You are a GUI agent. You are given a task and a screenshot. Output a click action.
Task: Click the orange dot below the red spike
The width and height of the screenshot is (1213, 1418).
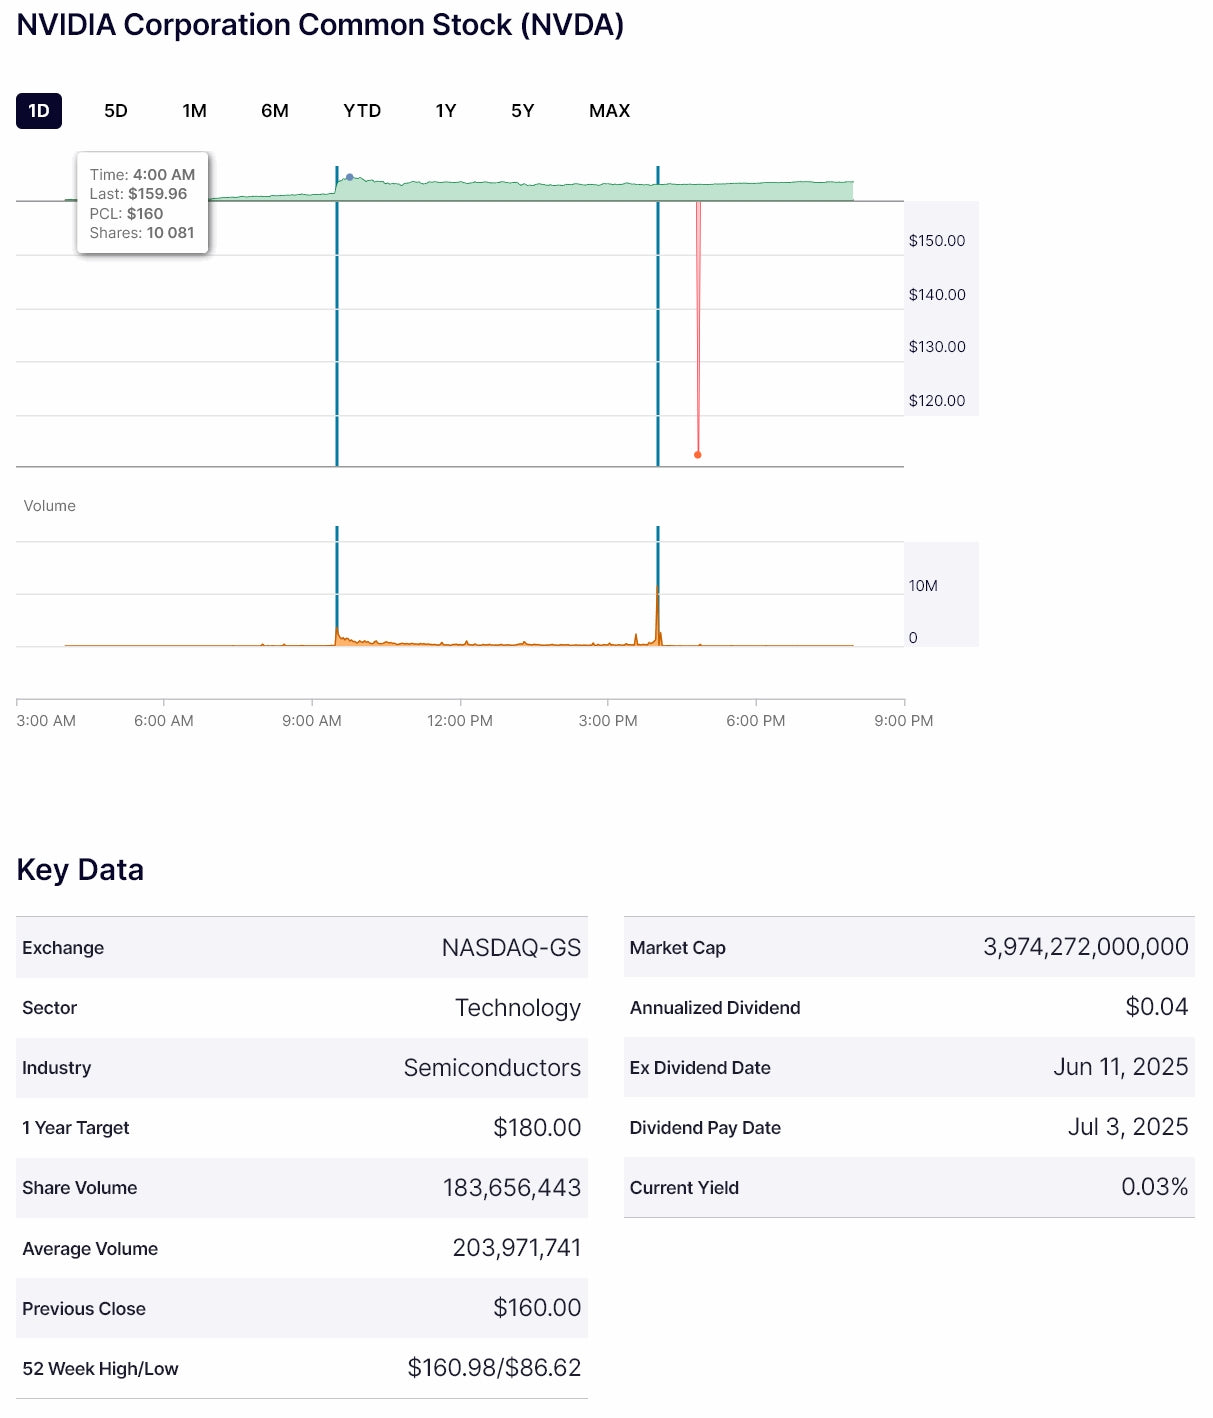(x=698, y=455)
